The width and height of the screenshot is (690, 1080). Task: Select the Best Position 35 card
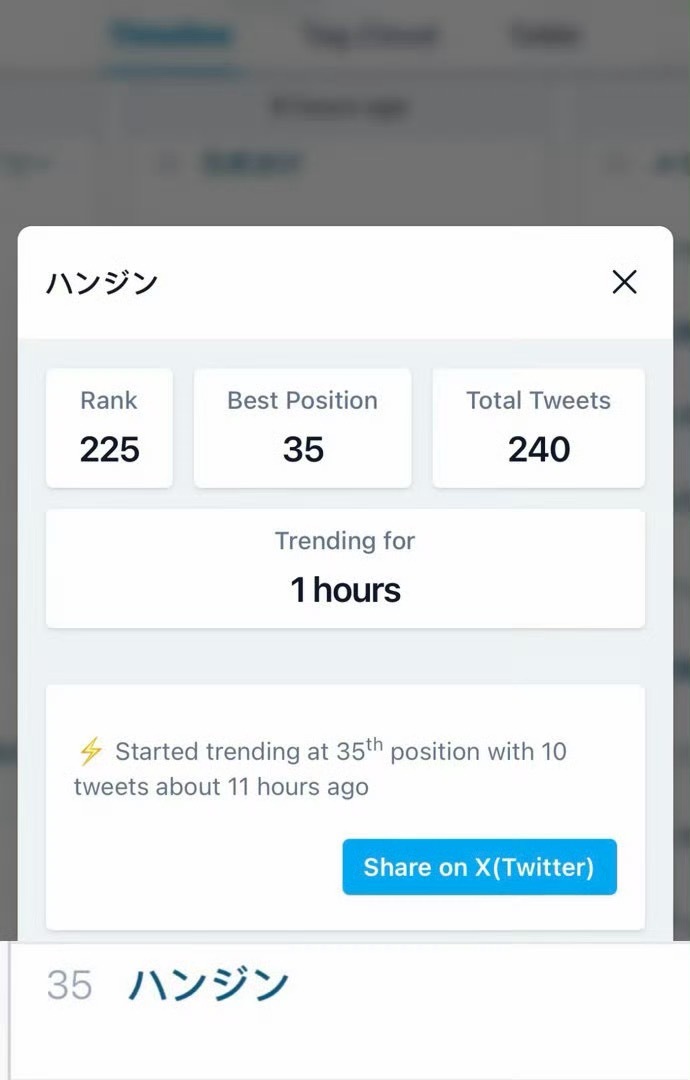tap(302, 428)
